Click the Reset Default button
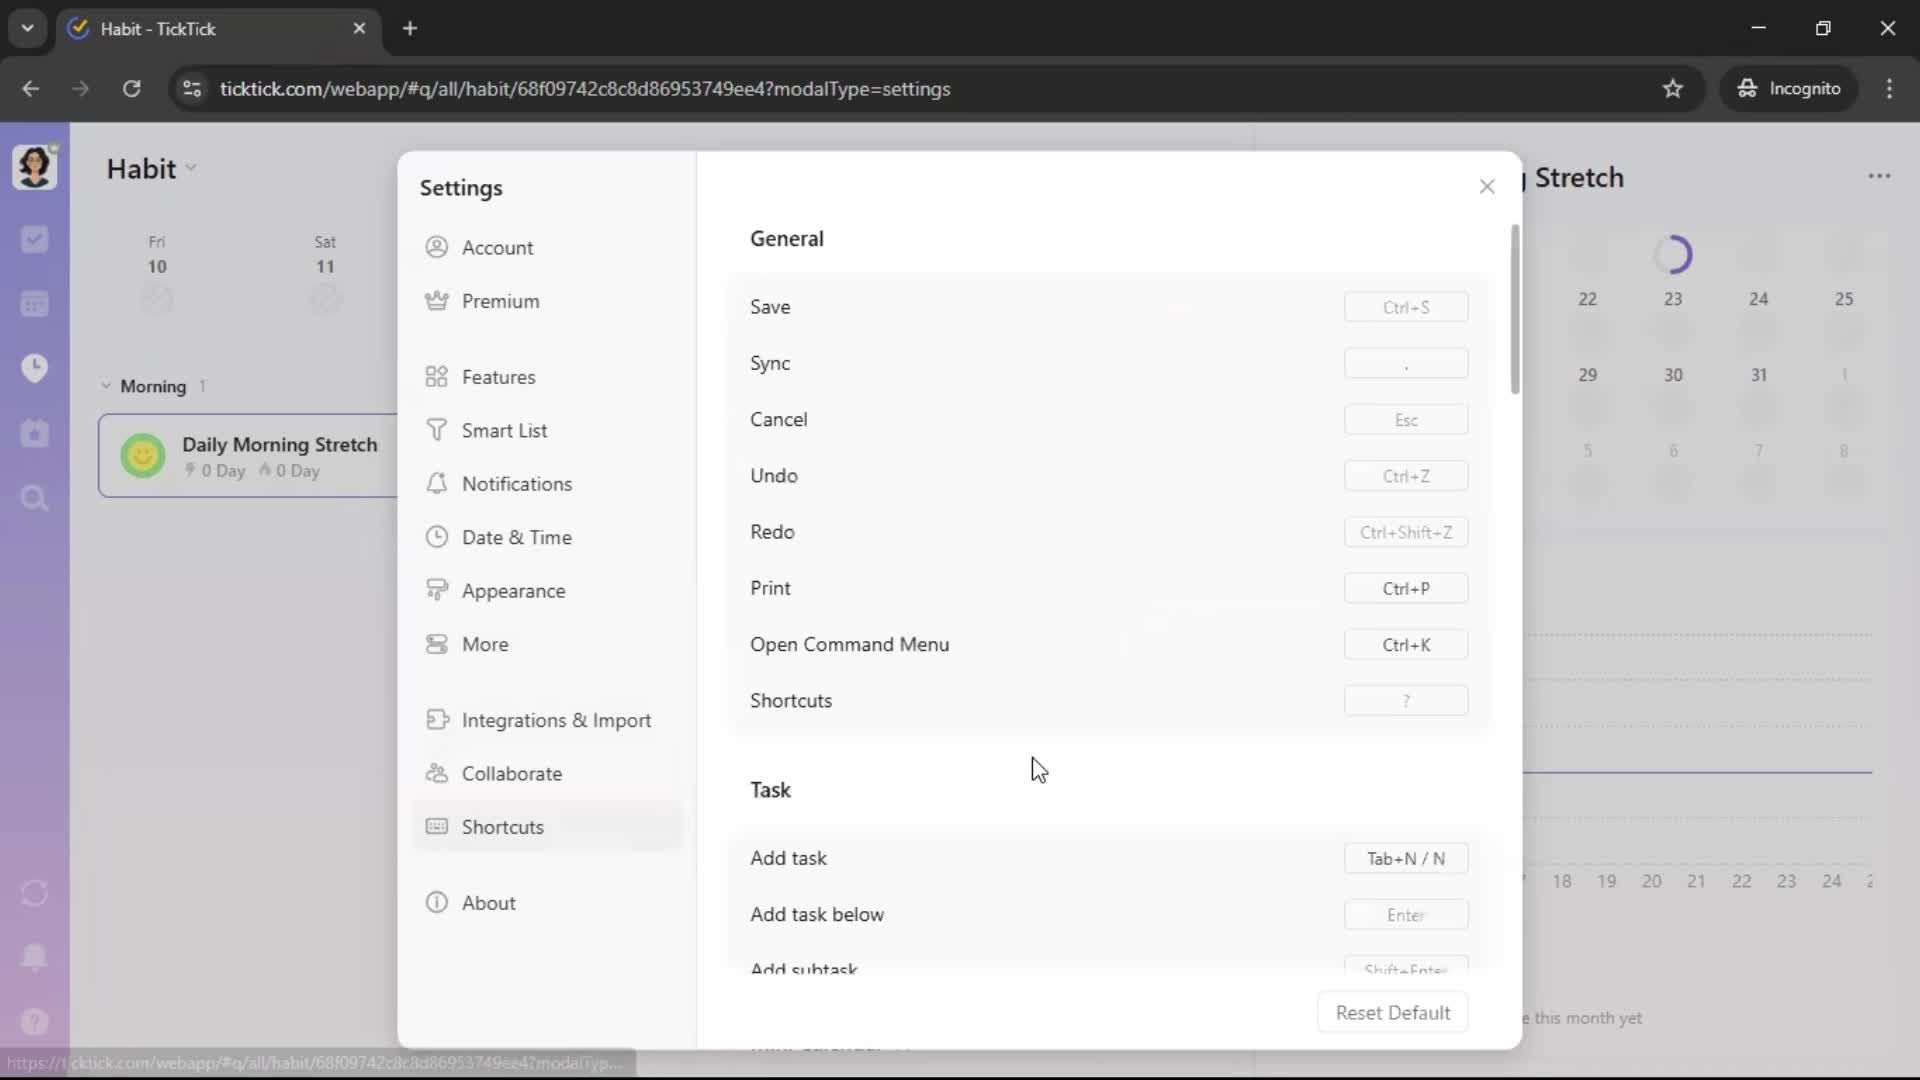The height and width of the screenshot is (1080, 1920). [1392, 1013]
